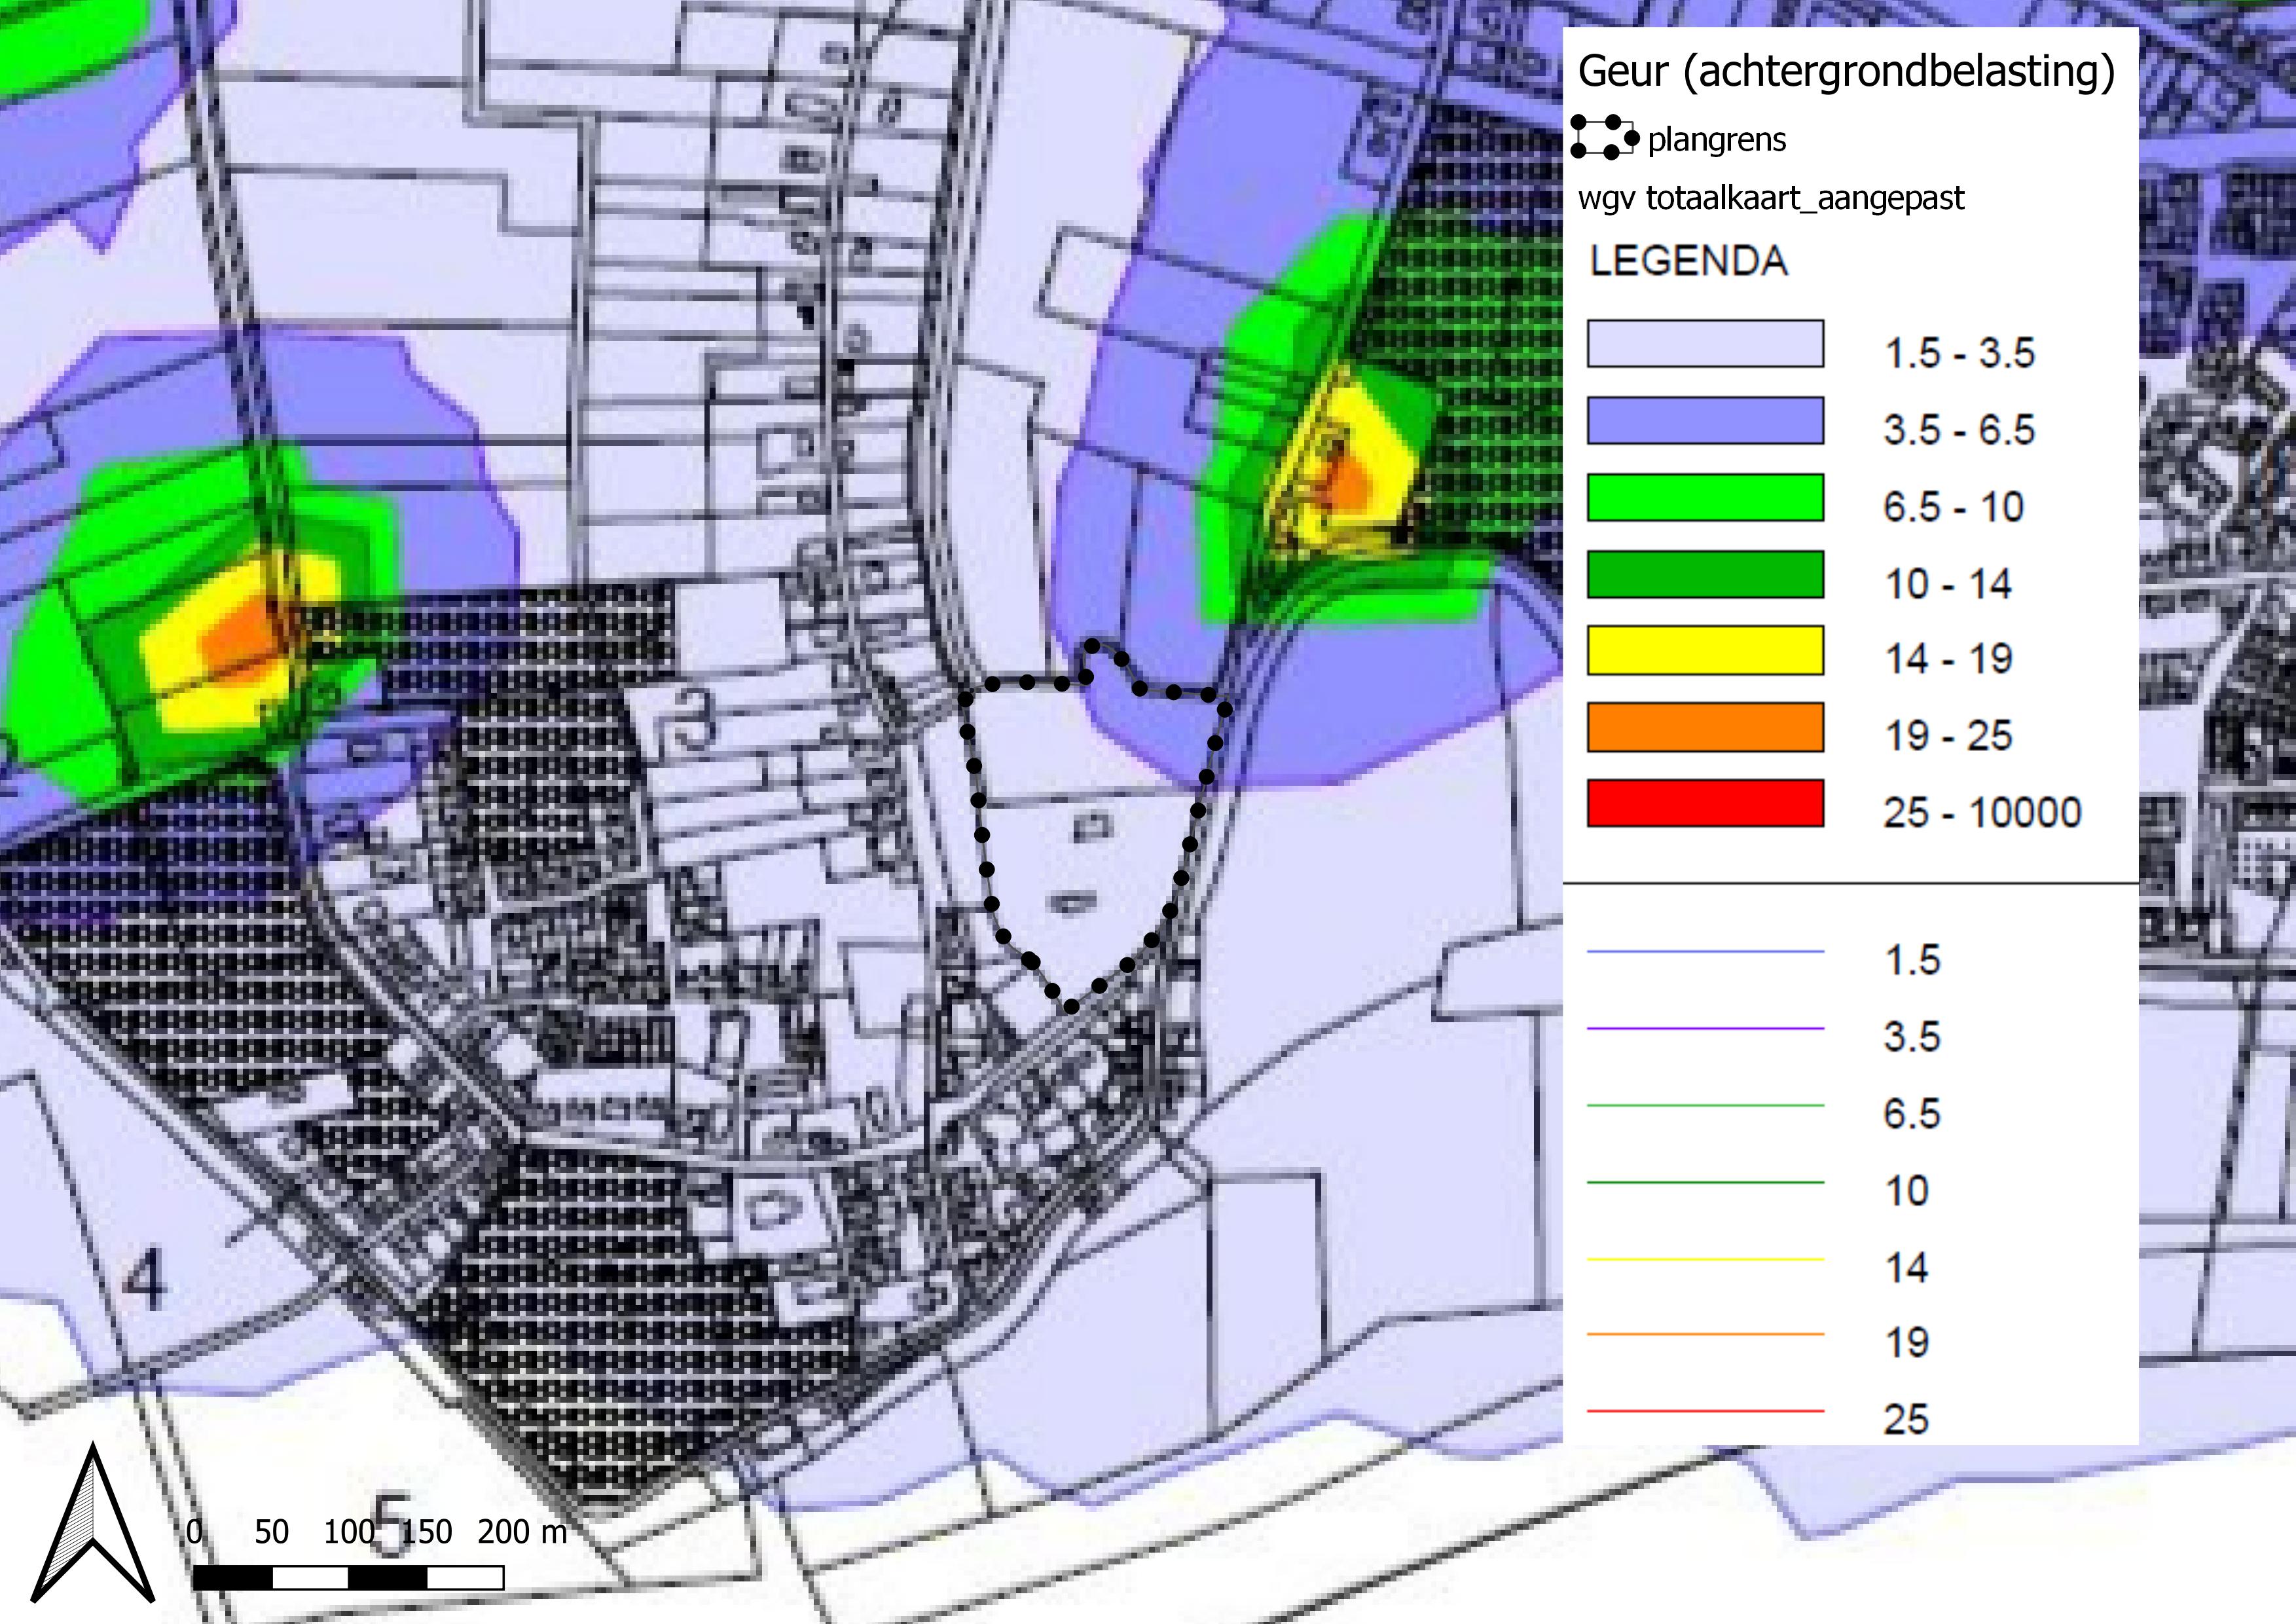
Task: Click the 14 yellow contour line sample
Action: (x=1705, y=1260)
